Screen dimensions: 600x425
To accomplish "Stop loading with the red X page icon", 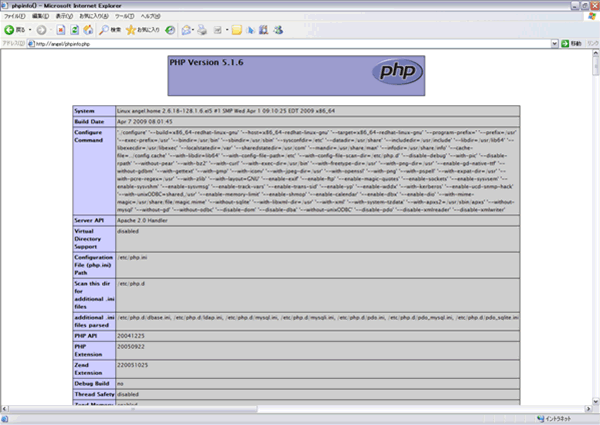I will [61, 30].
